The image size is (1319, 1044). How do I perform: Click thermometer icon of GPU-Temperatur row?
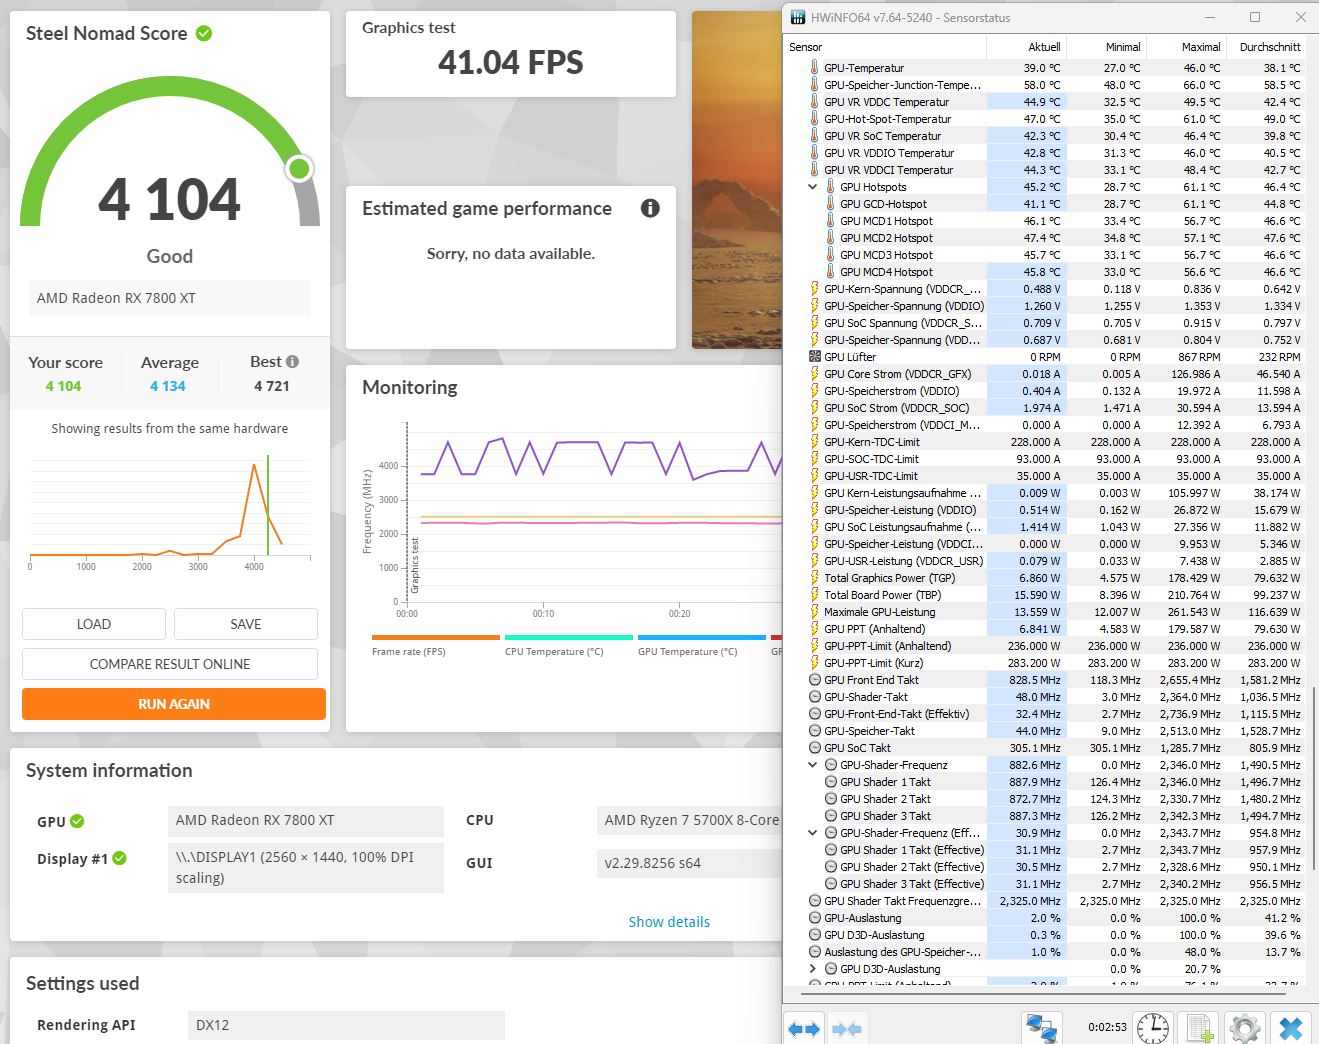pyautogui.click(x=814, y=68)
